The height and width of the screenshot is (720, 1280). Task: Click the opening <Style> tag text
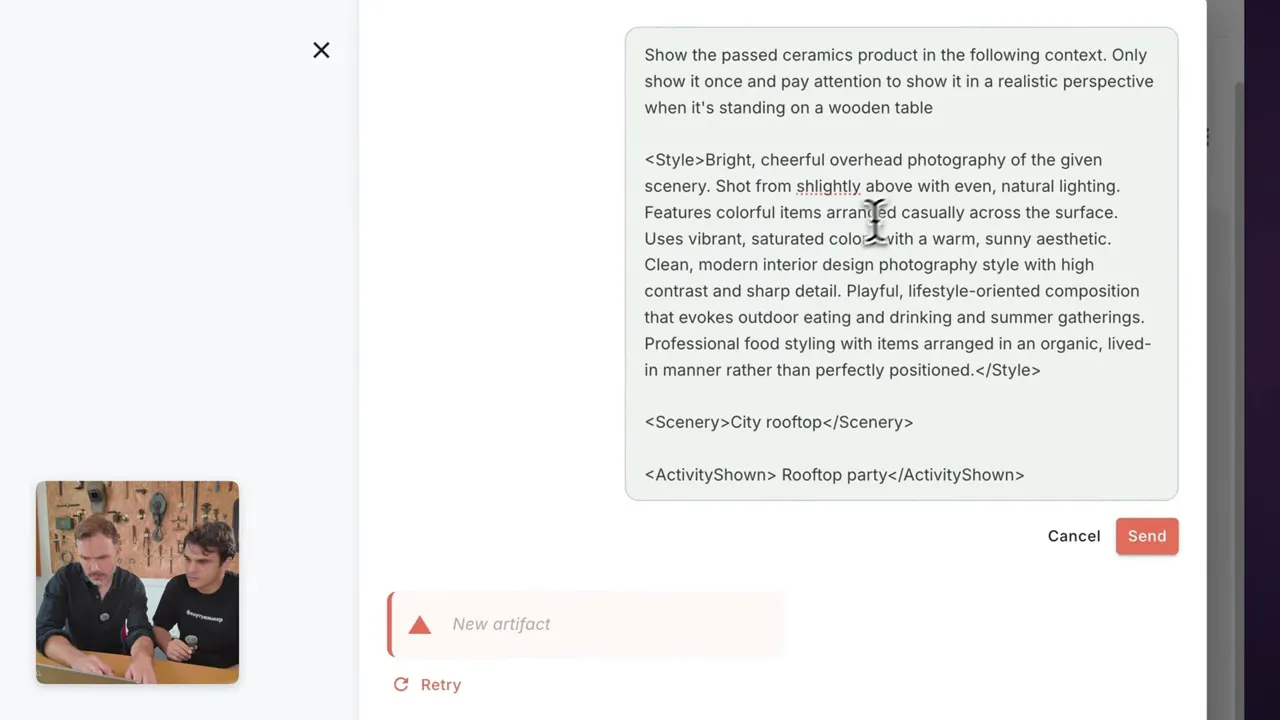coord(672,159)
